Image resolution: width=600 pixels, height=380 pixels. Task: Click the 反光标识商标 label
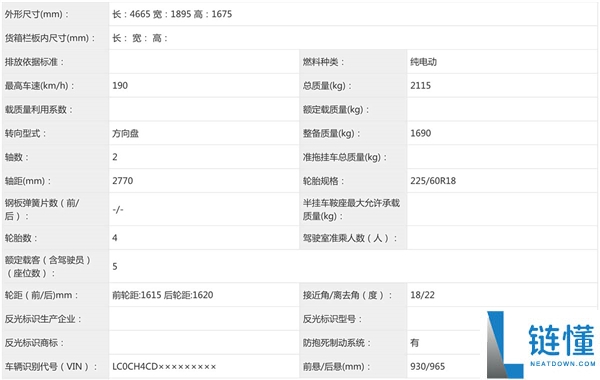34,342
